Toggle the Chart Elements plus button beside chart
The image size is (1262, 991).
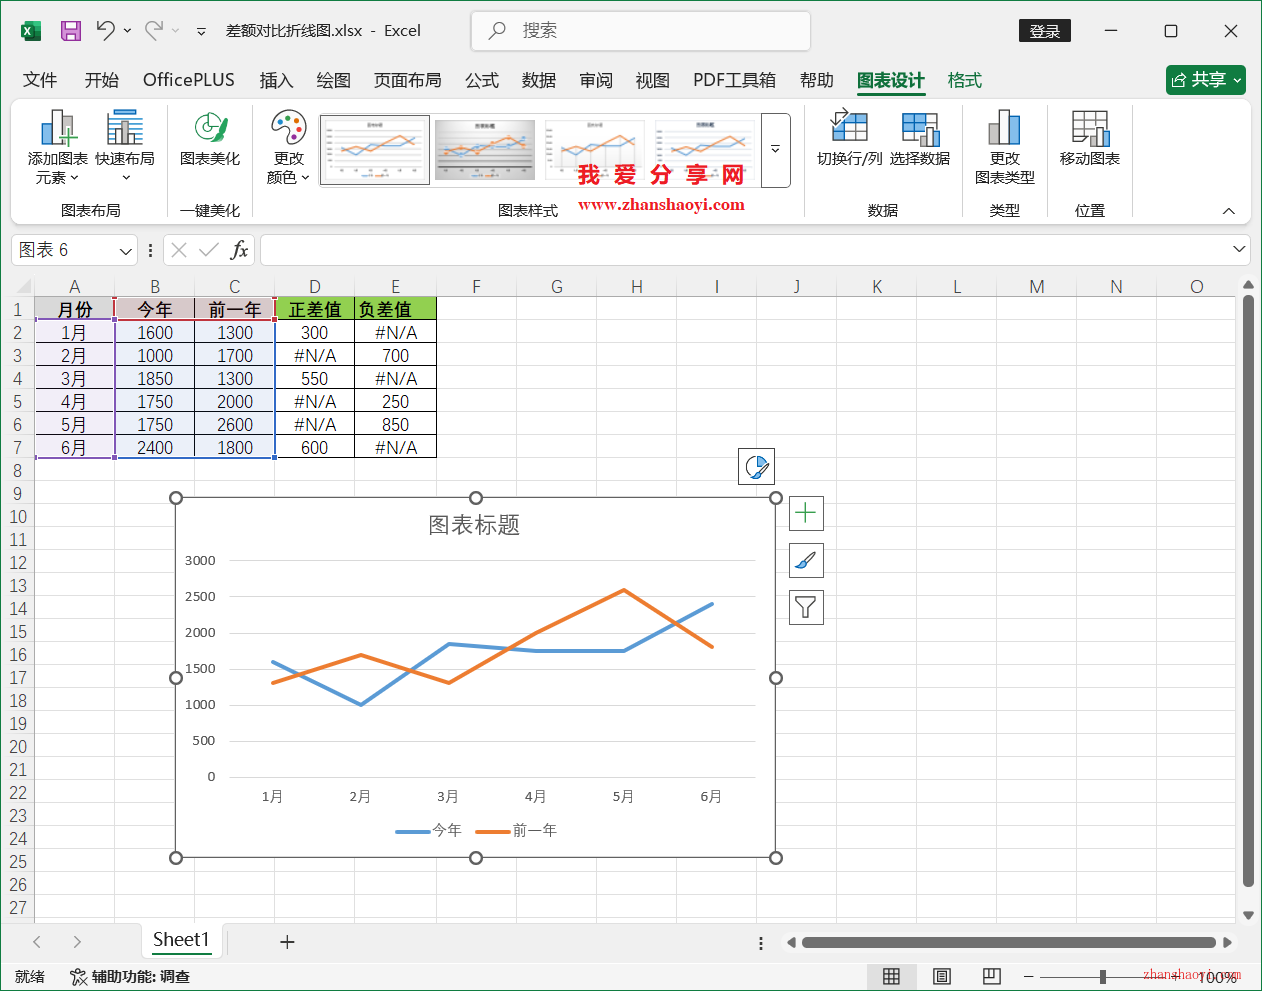pyautogui.click(x=805, y=513)
